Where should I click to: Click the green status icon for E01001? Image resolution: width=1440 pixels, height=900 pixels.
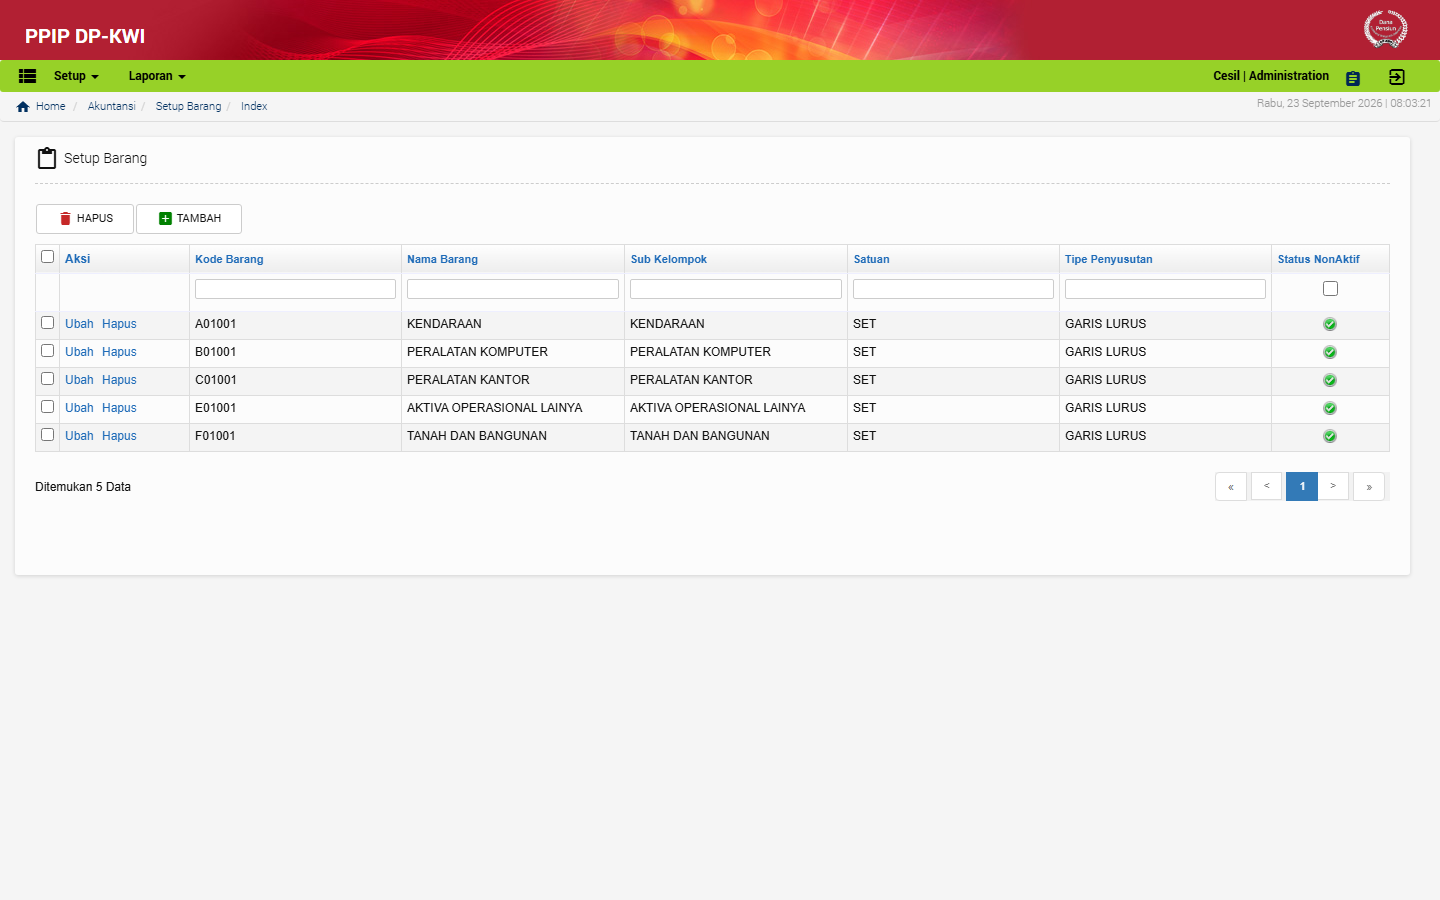[x=1330, y=408]
